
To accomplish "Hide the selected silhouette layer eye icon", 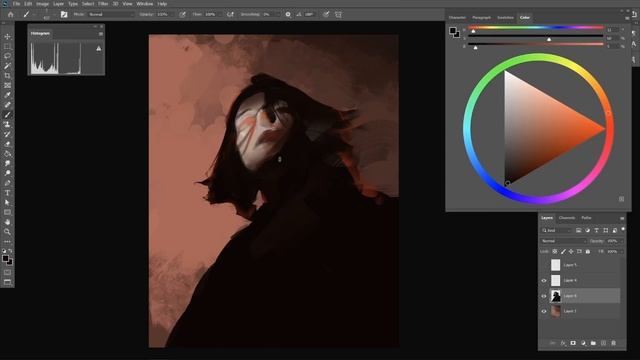I will pos(544,296).
